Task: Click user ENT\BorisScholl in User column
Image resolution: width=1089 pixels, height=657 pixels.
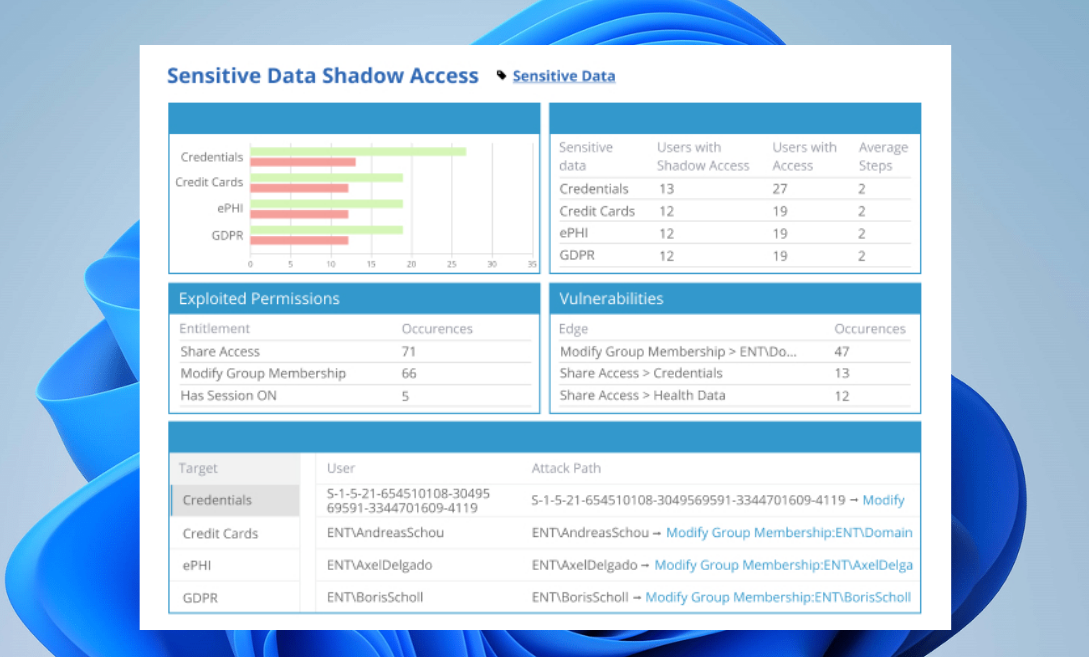Action: (x=374, y=597)
